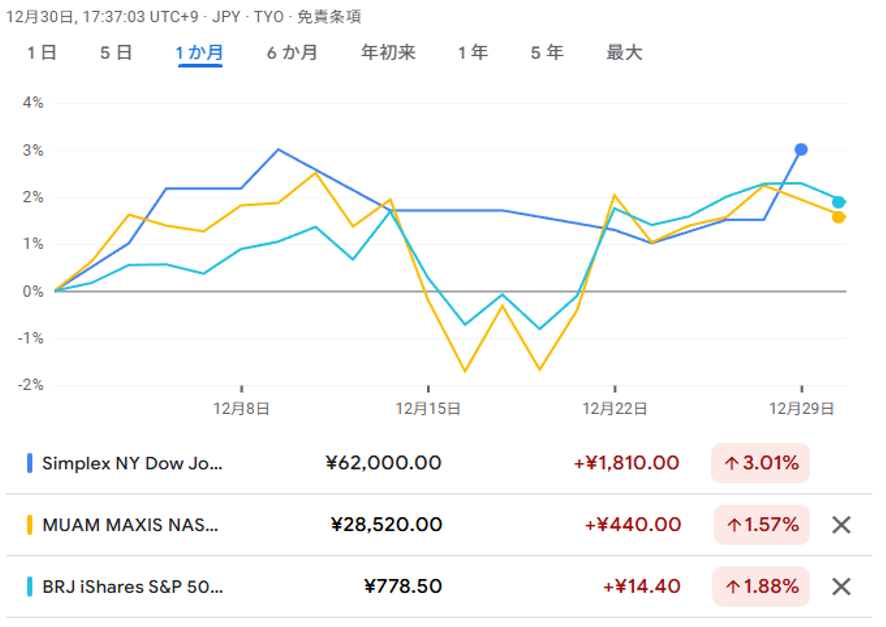The image size is (886, 627).
Task: Open the 1年 chart range
Action: [473, 53]
